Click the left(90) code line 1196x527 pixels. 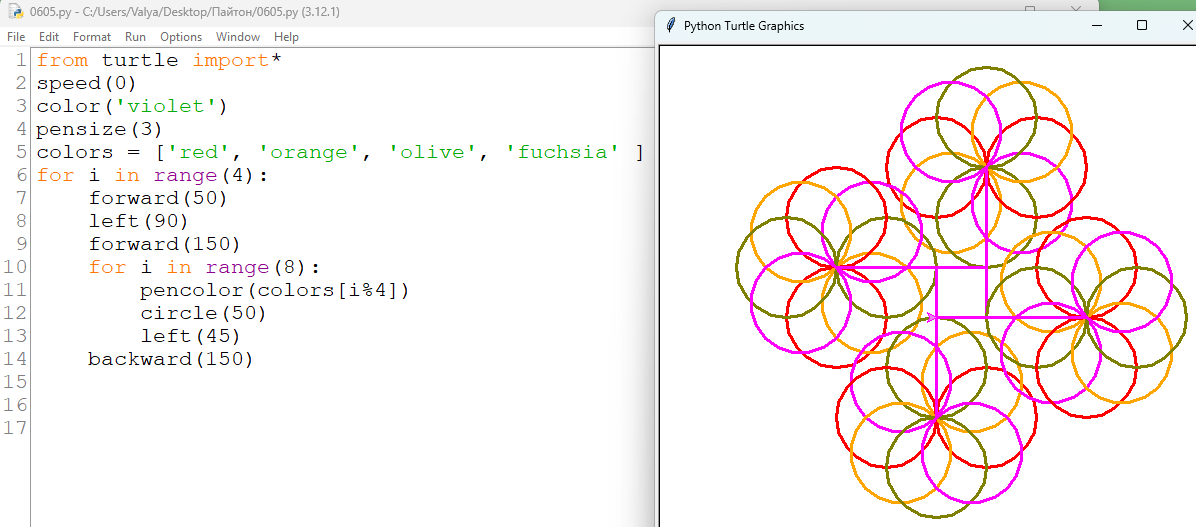pyautogui.click(x=138, y=221)
